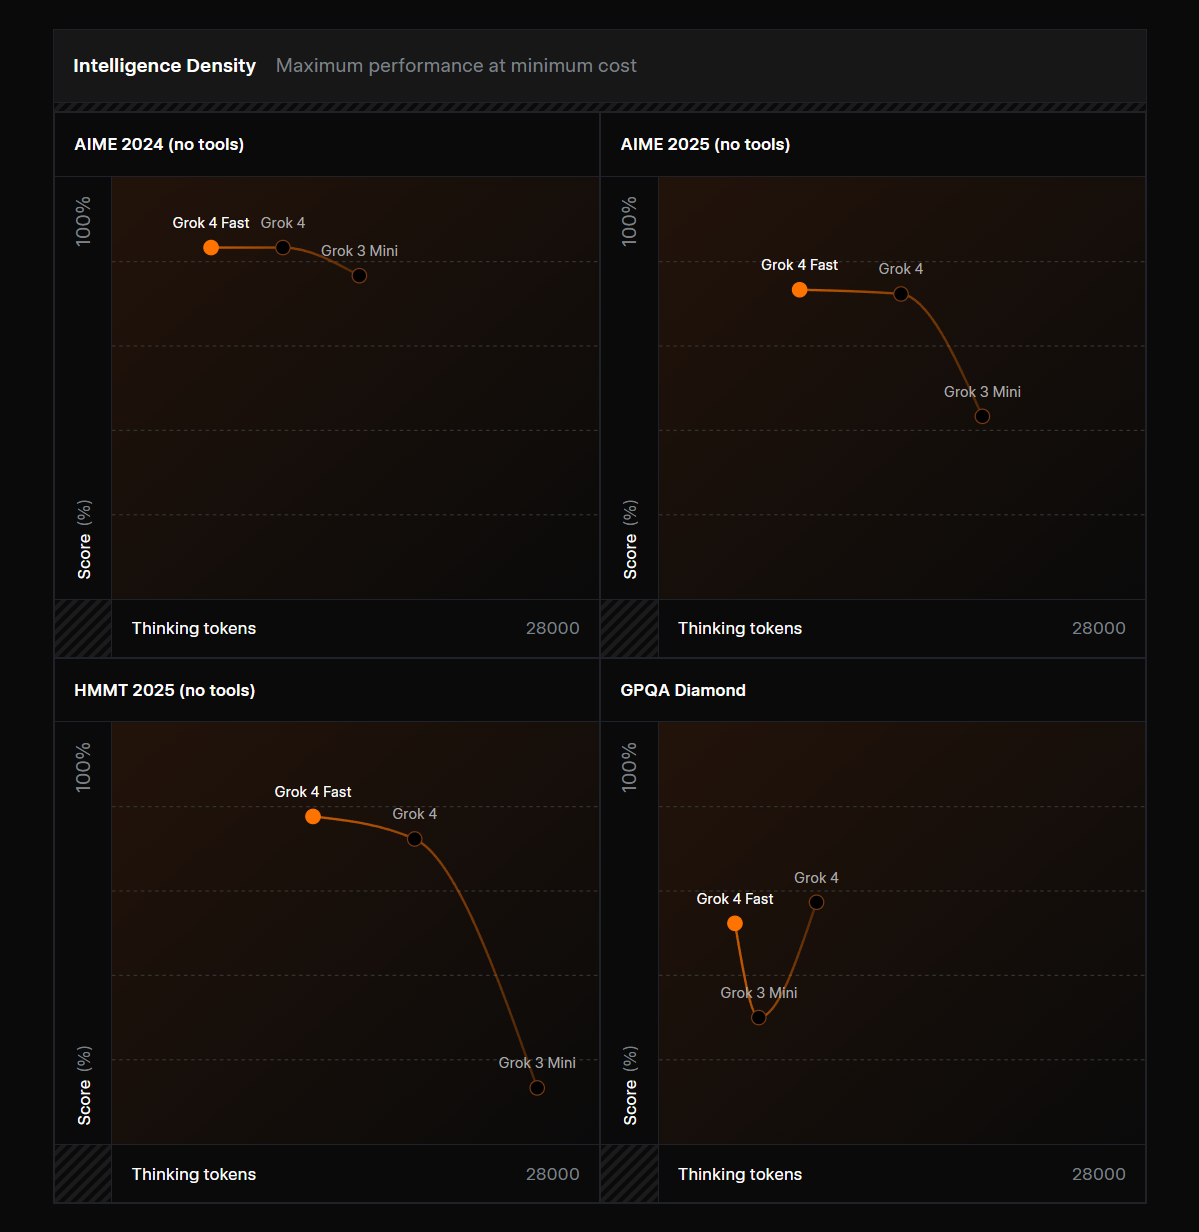Select the Grok 4 point on AIME 2024 chart
This screenshot has height=1232, width=1199.
click(282, 247)
